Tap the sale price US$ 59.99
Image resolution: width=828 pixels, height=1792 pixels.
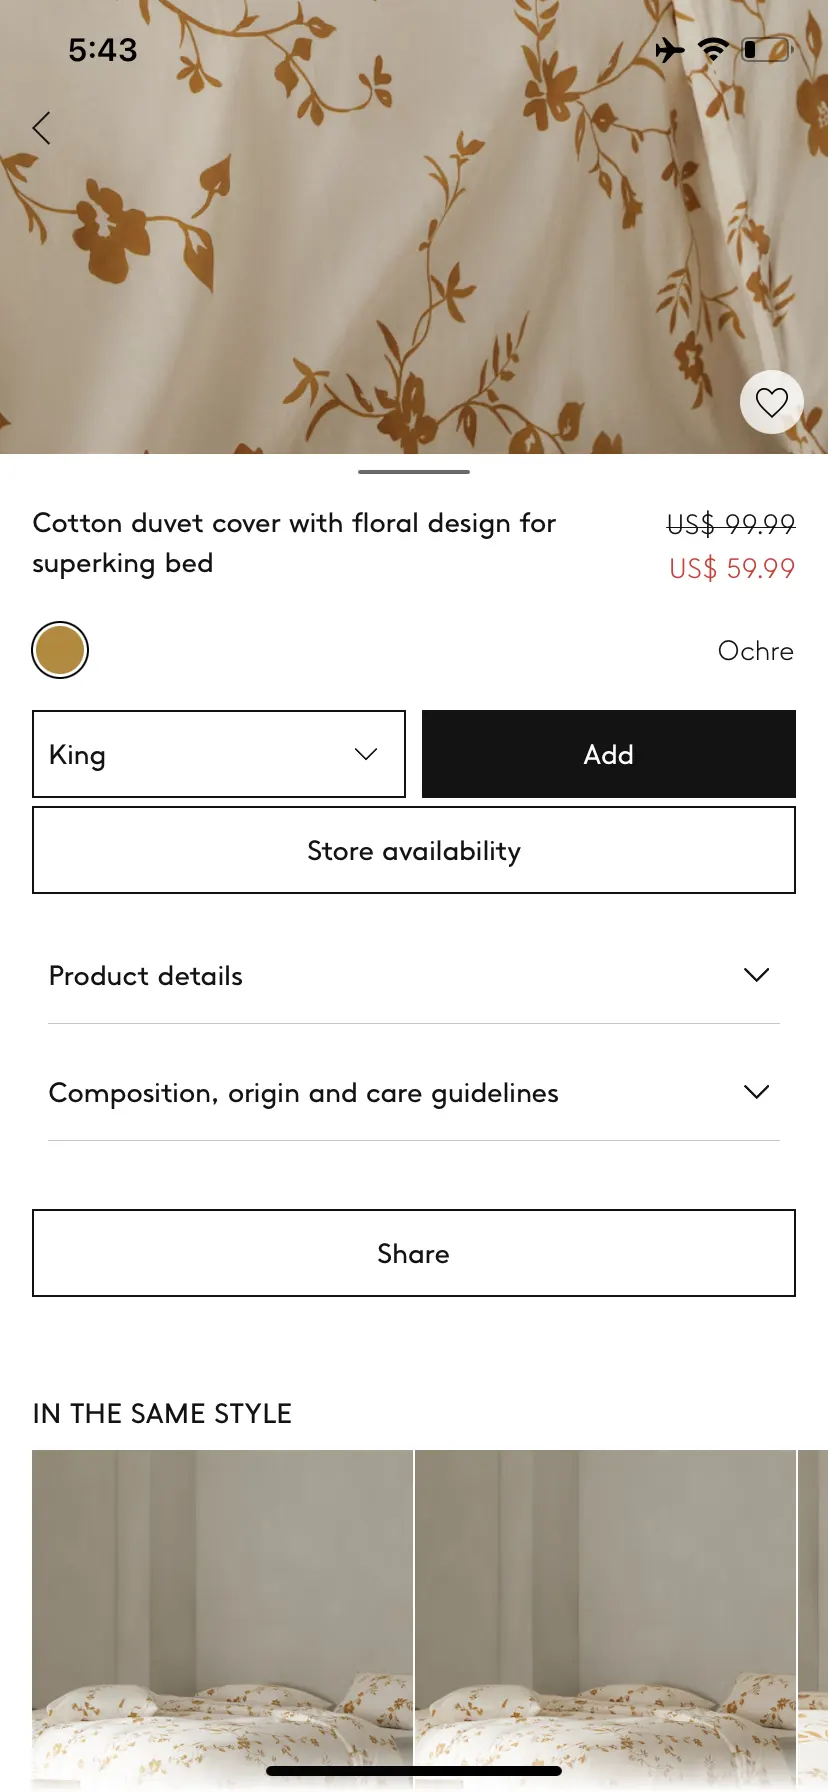732,568
